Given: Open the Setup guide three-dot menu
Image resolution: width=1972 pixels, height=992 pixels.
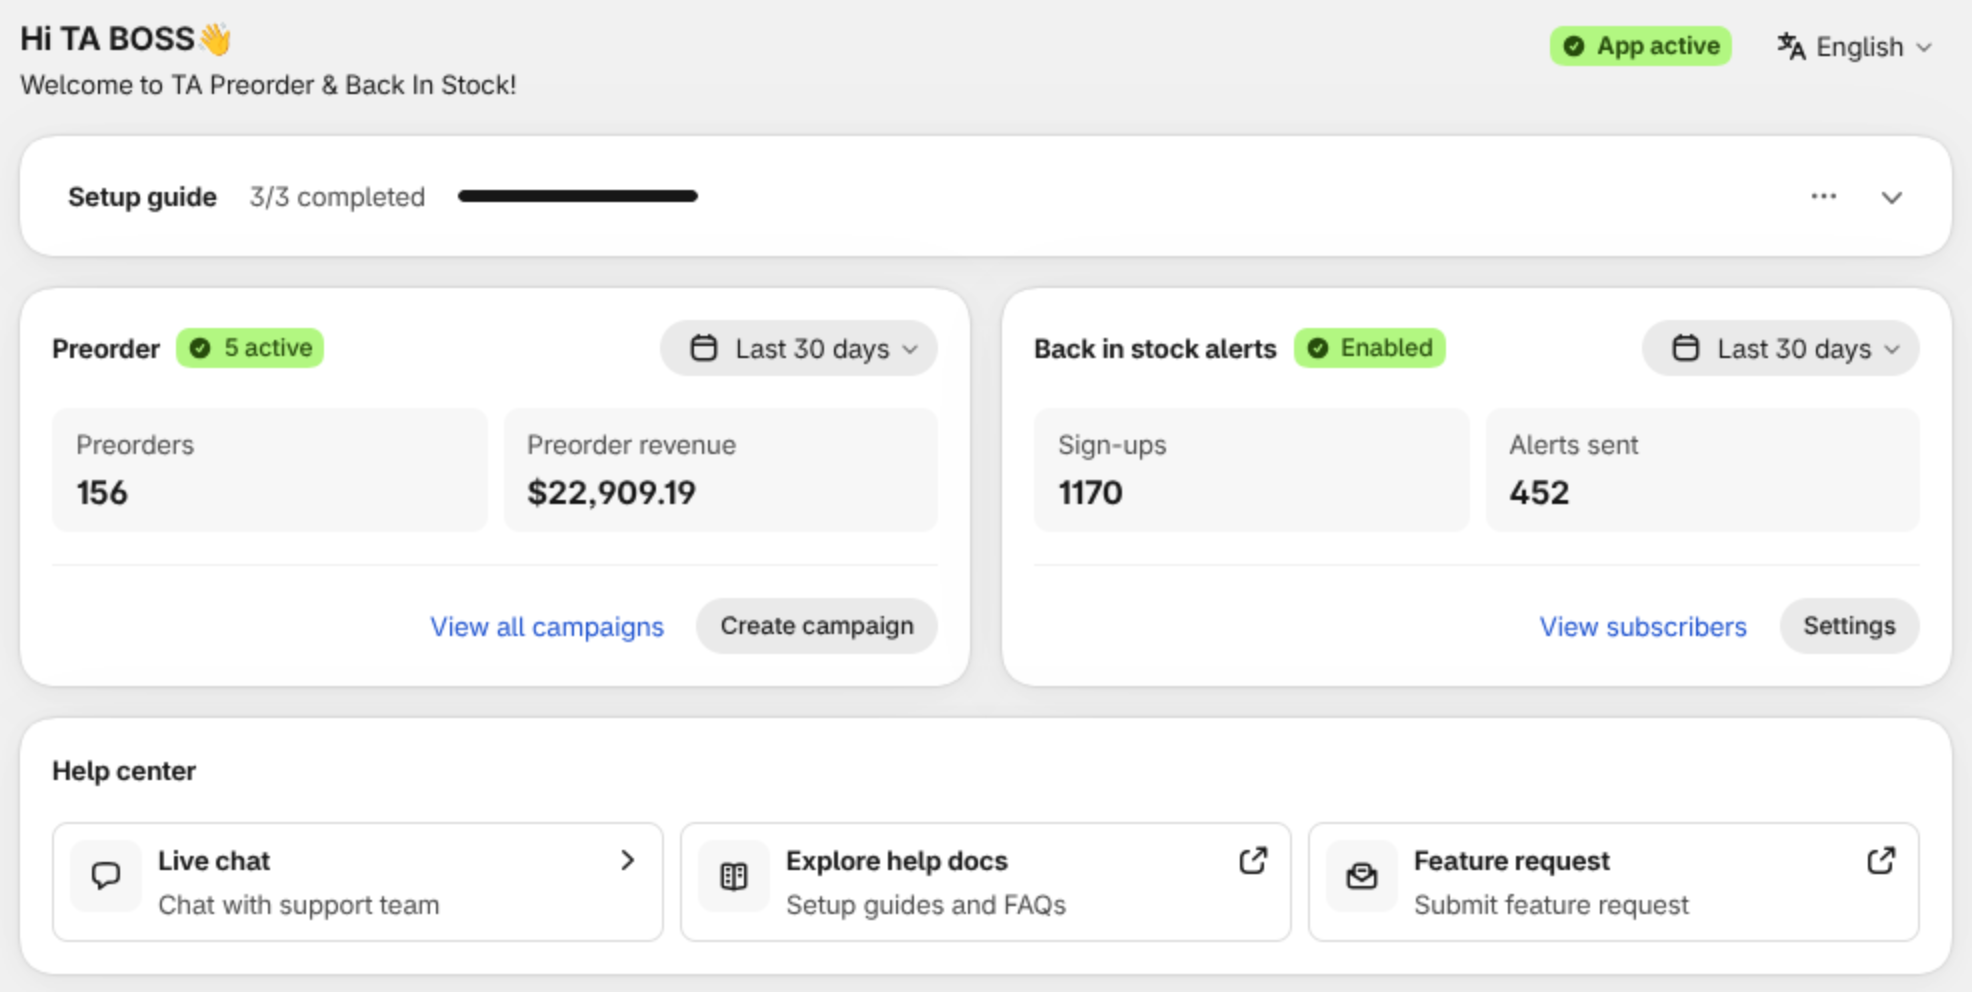Looking at the screenshot, I should (x=1824, y=196).
